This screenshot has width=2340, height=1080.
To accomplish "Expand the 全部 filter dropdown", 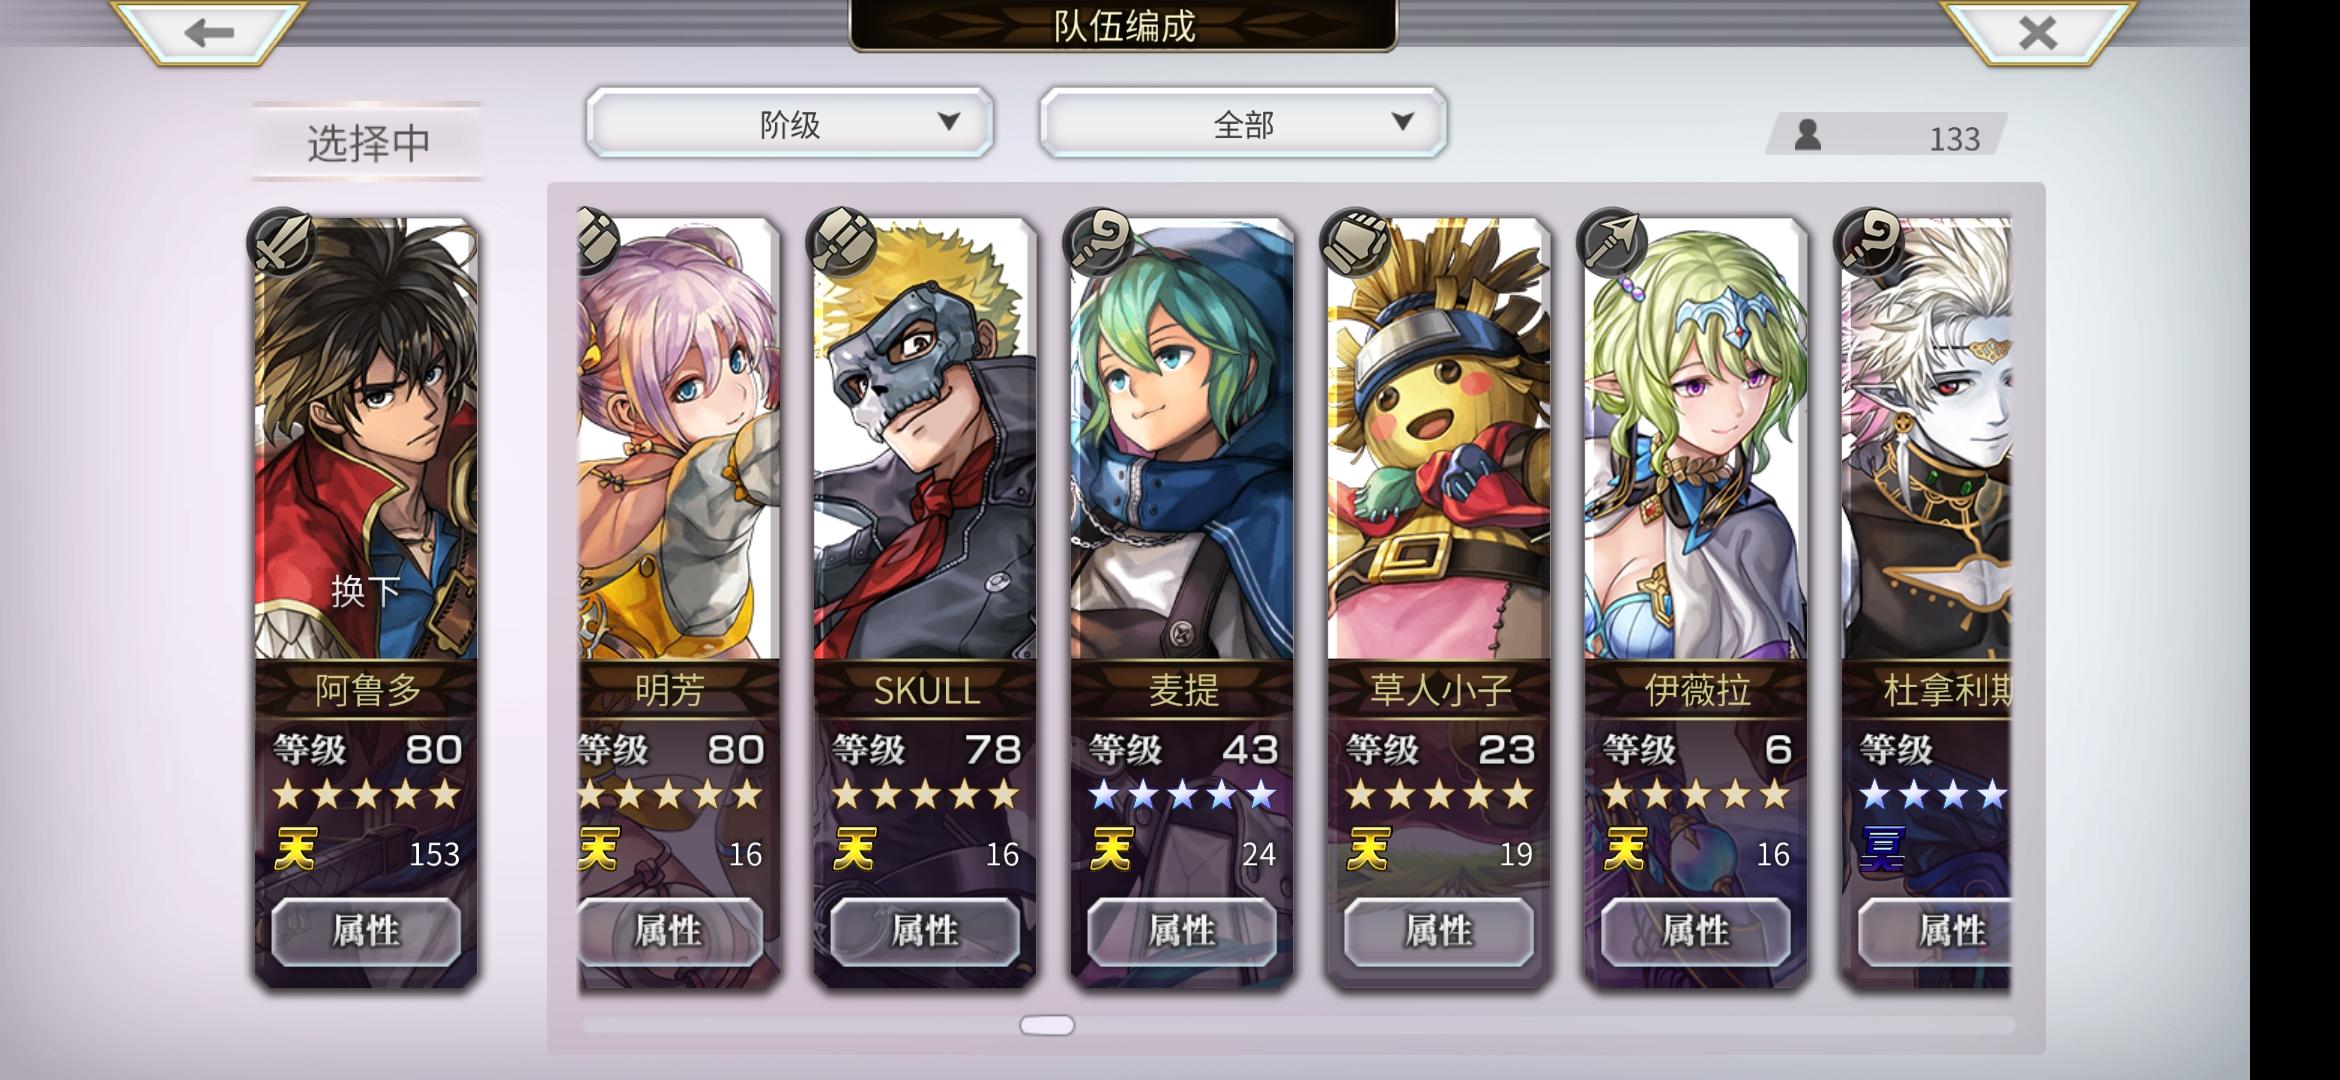I will (x=1243, y=123).
